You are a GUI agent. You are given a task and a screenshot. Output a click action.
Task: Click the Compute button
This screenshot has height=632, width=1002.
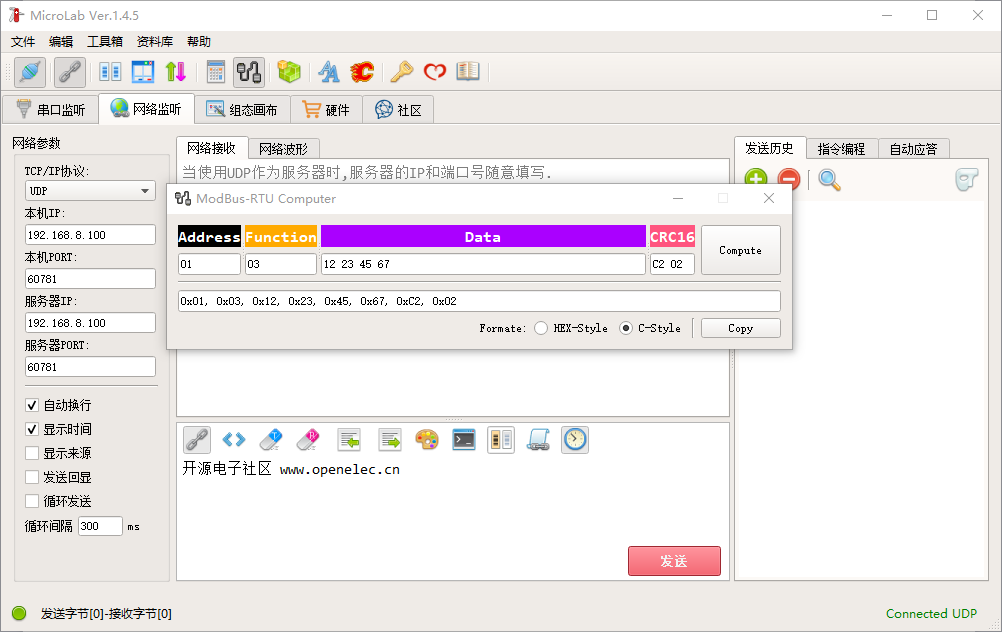741,250
